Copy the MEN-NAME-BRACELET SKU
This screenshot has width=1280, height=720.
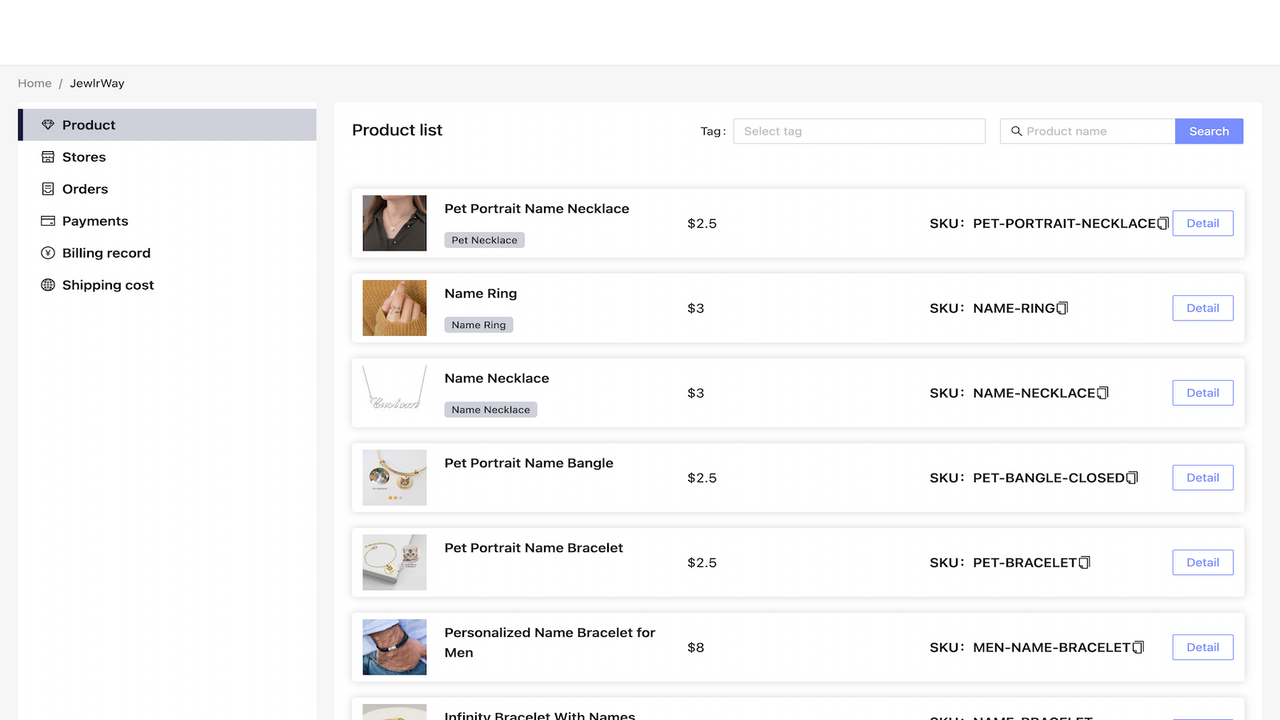tap(1139, 647)
